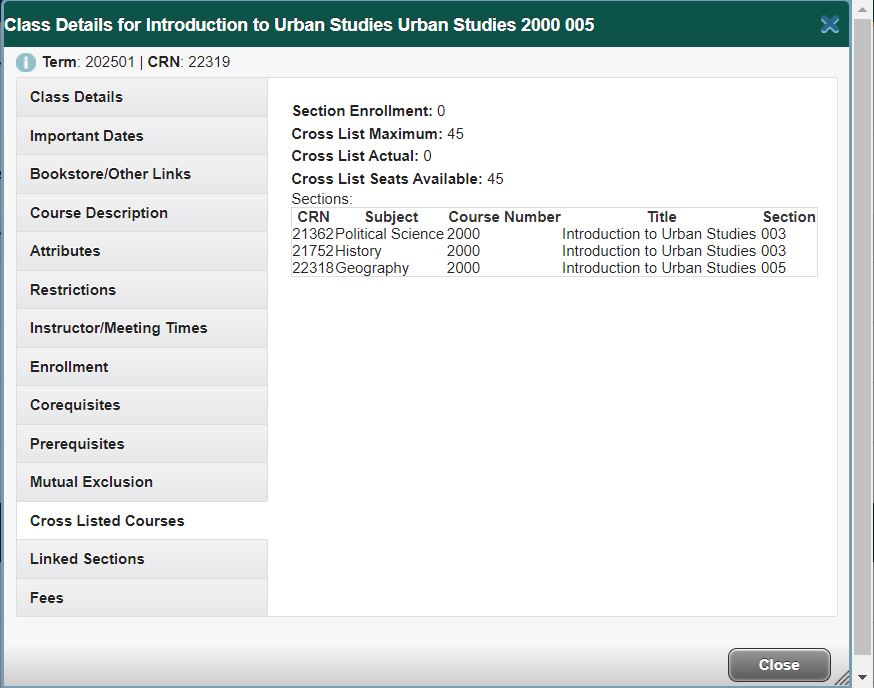The width and height of the screenshot is (874, 688).
Task: Switch to the Restrictions tab
Action: click(x=142, y=290)
